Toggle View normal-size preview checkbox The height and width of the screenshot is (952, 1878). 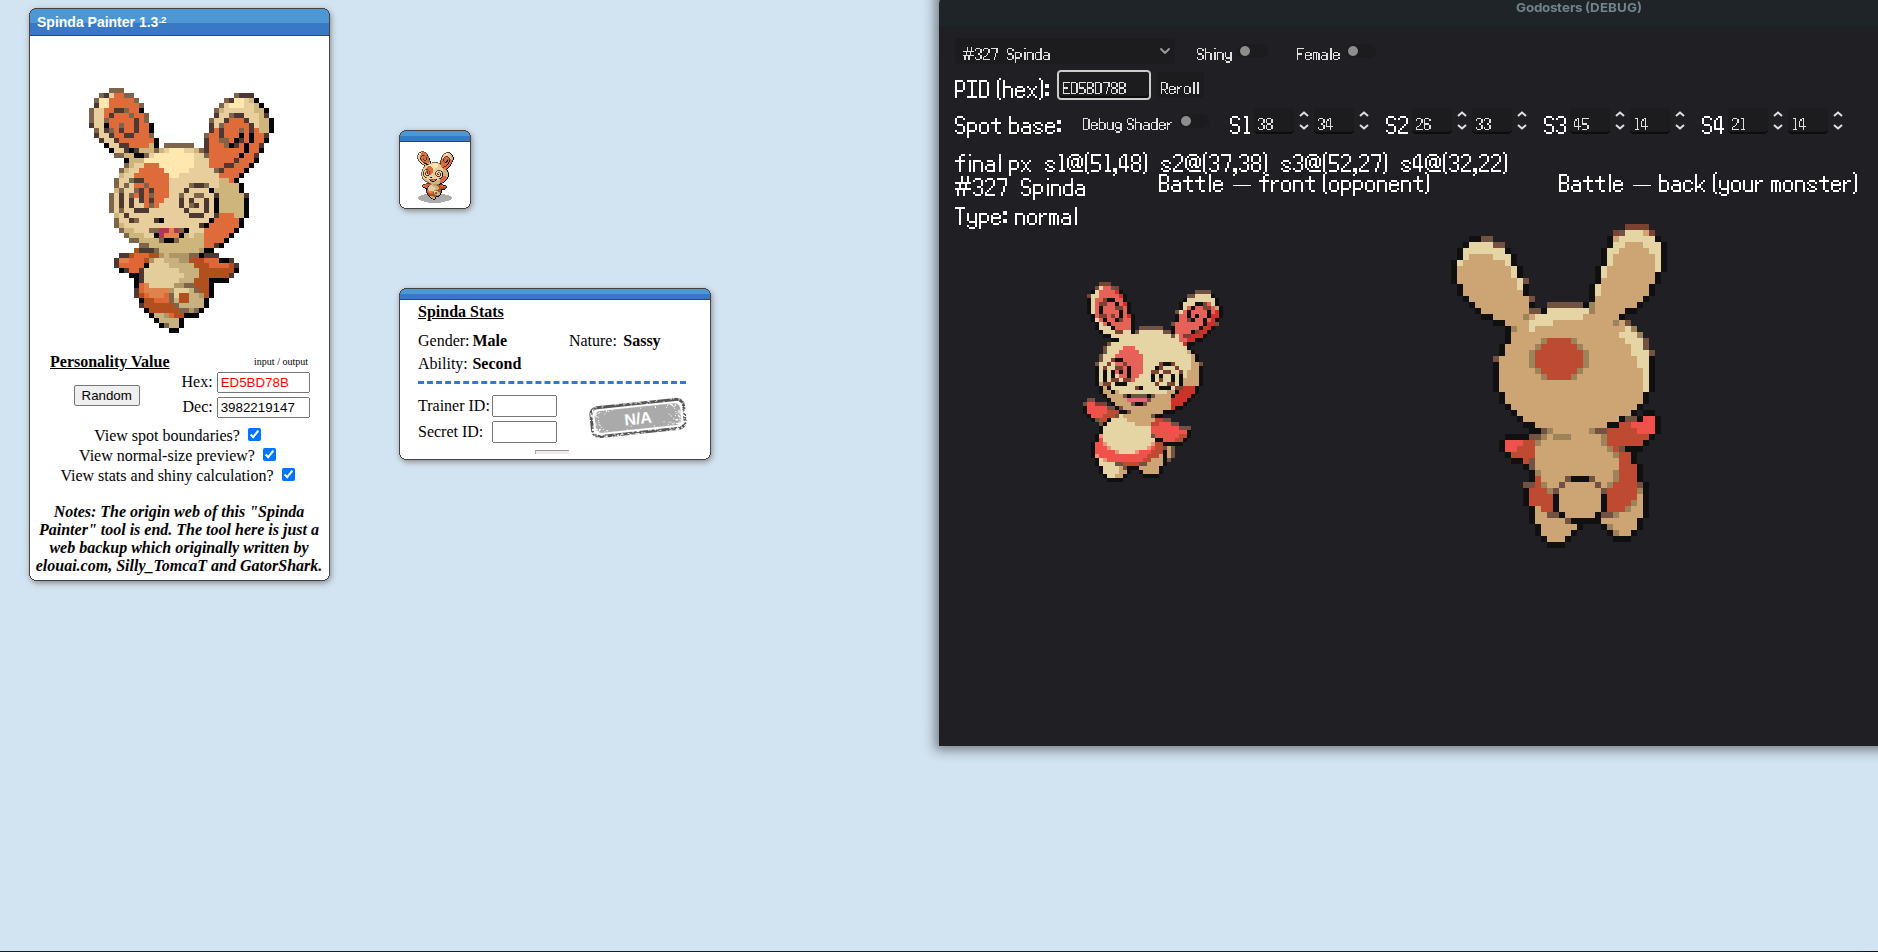269,454
